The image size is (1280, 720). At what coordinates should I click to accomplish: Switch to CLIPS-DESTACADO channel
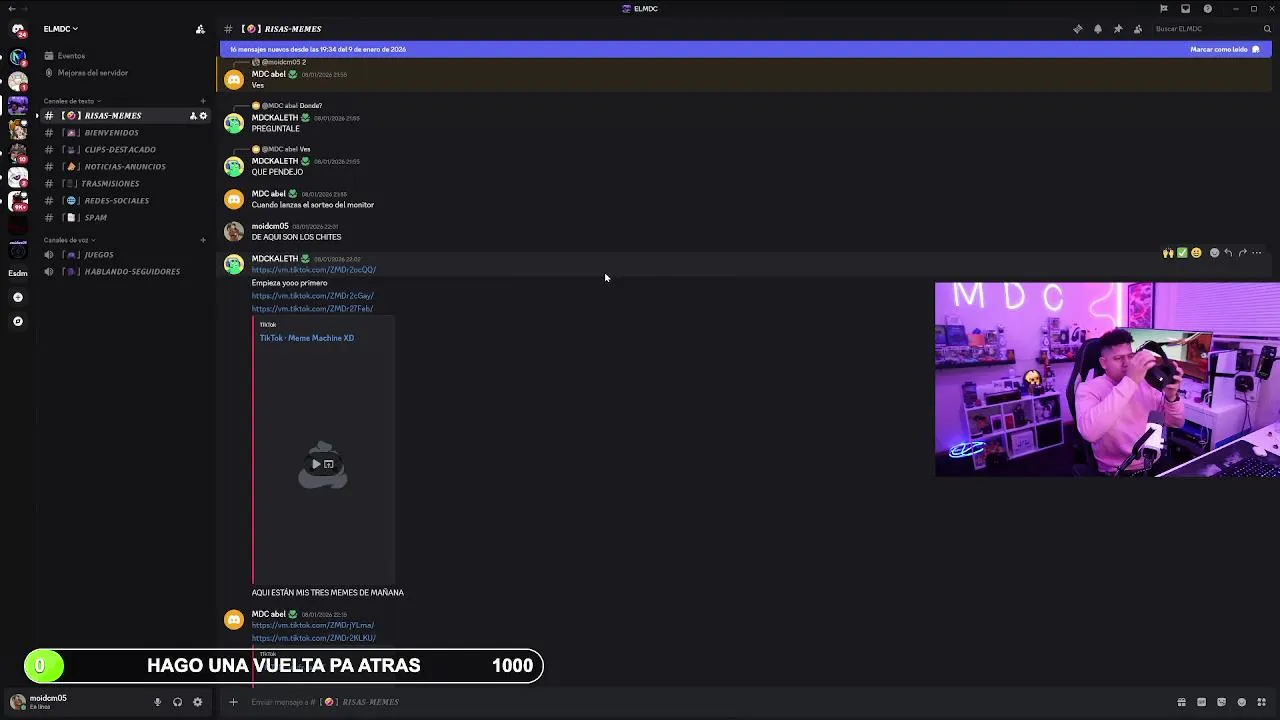point(123,150)
